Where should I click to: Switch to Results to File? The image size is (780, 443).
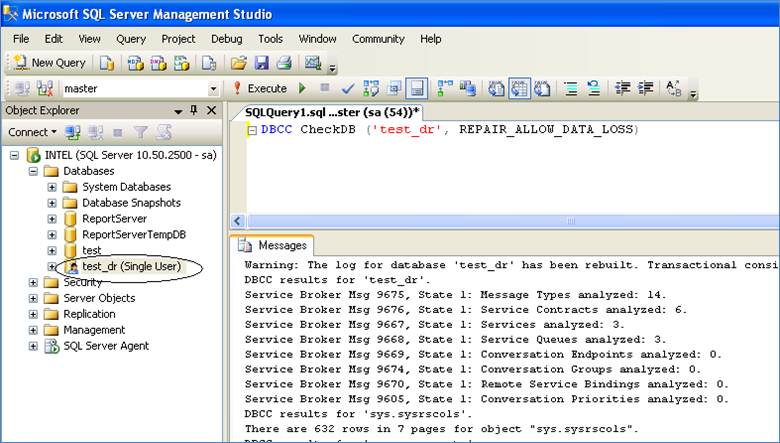(x=542, y=89)
